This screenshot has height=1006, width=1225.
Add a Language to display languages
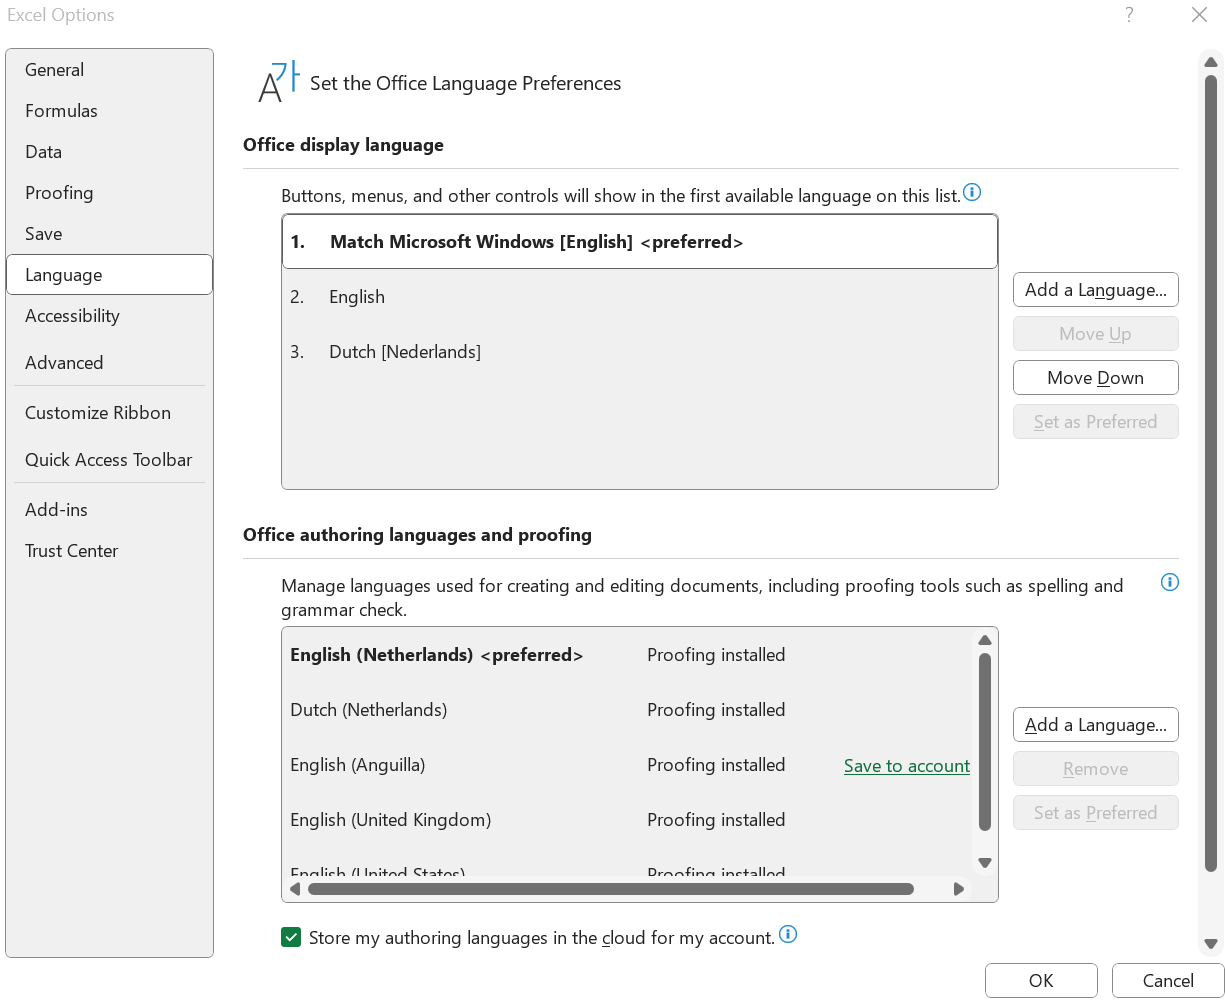click(x=1095, y=290)
